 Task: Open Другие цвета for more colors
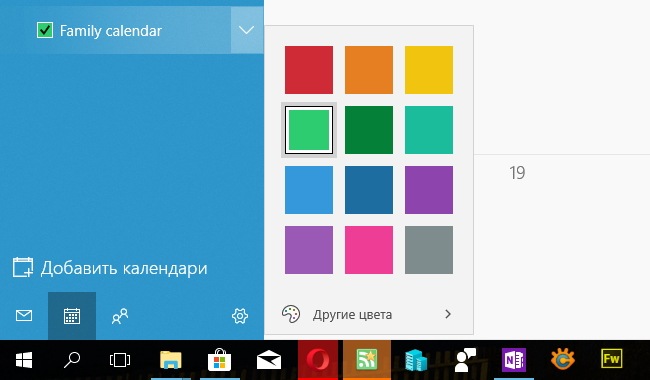click(369, 314)
